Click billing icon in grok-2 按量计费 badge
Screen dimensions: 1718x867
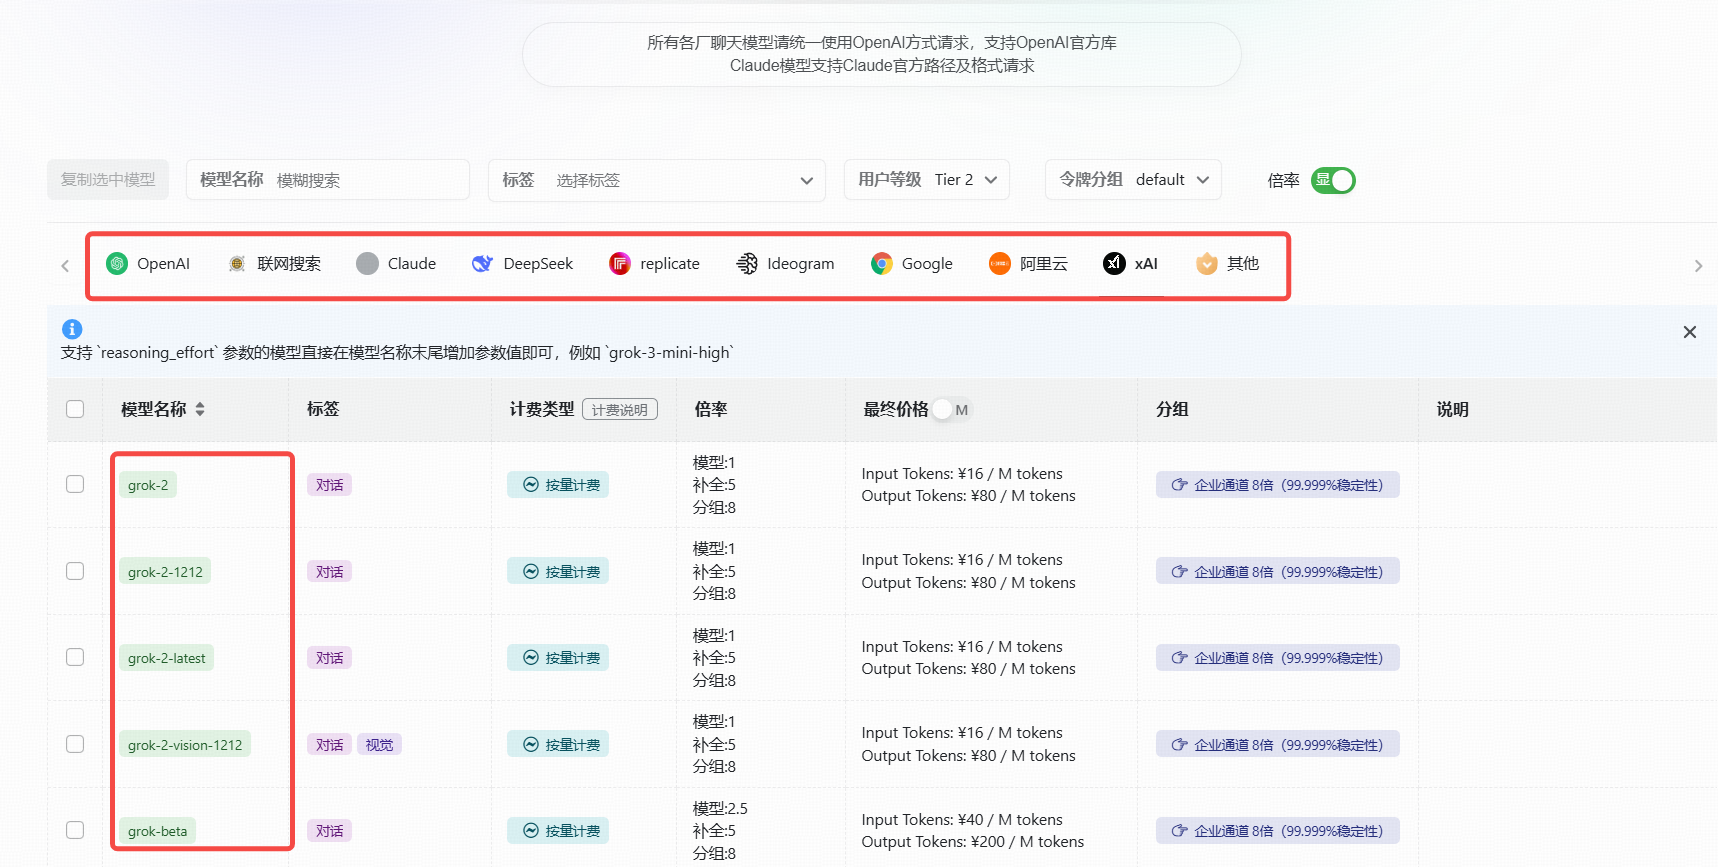(x=531, y=485)
